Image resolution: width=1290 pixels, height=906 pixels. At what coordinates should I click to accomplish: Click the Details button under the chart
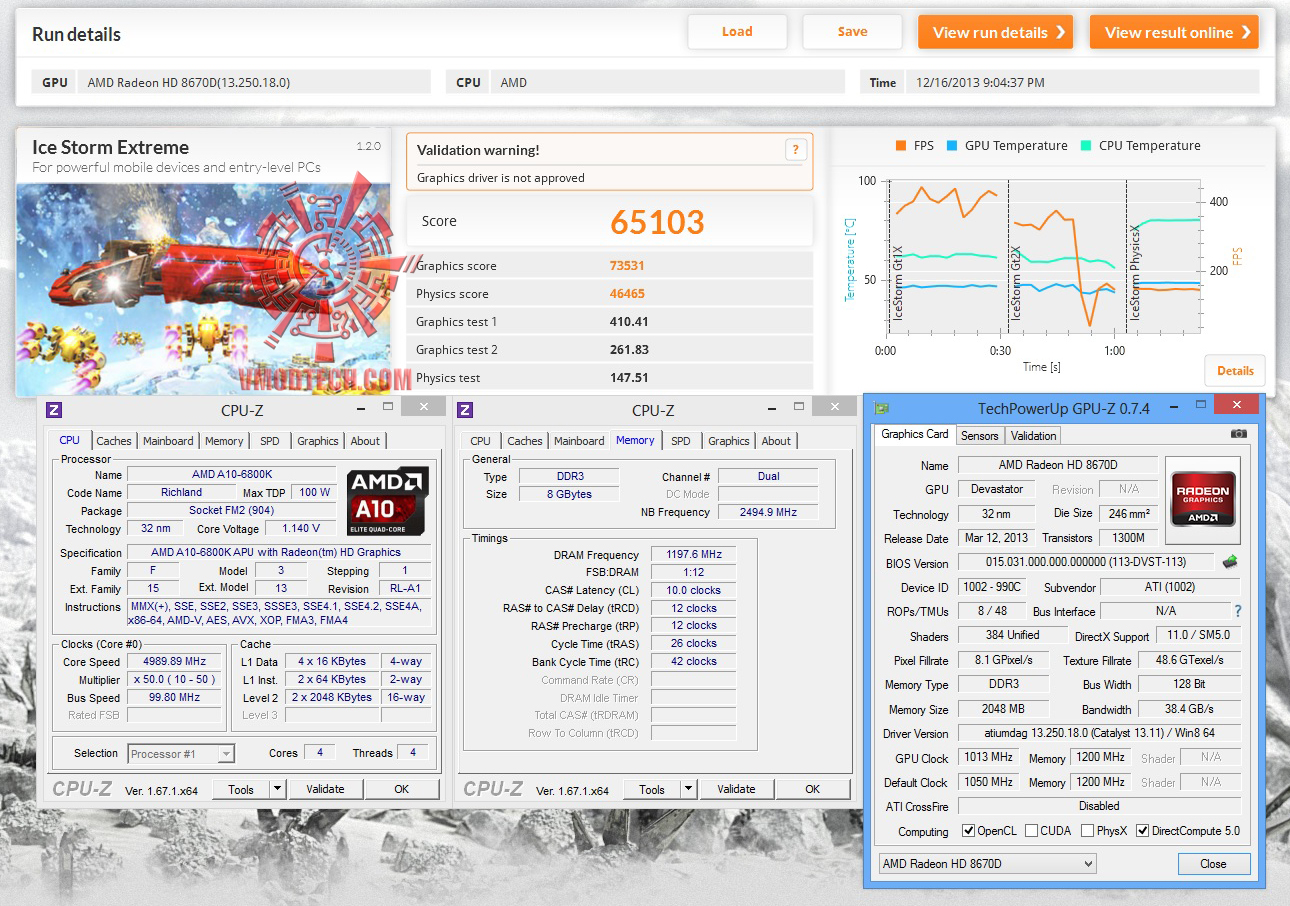(1235, 371)
